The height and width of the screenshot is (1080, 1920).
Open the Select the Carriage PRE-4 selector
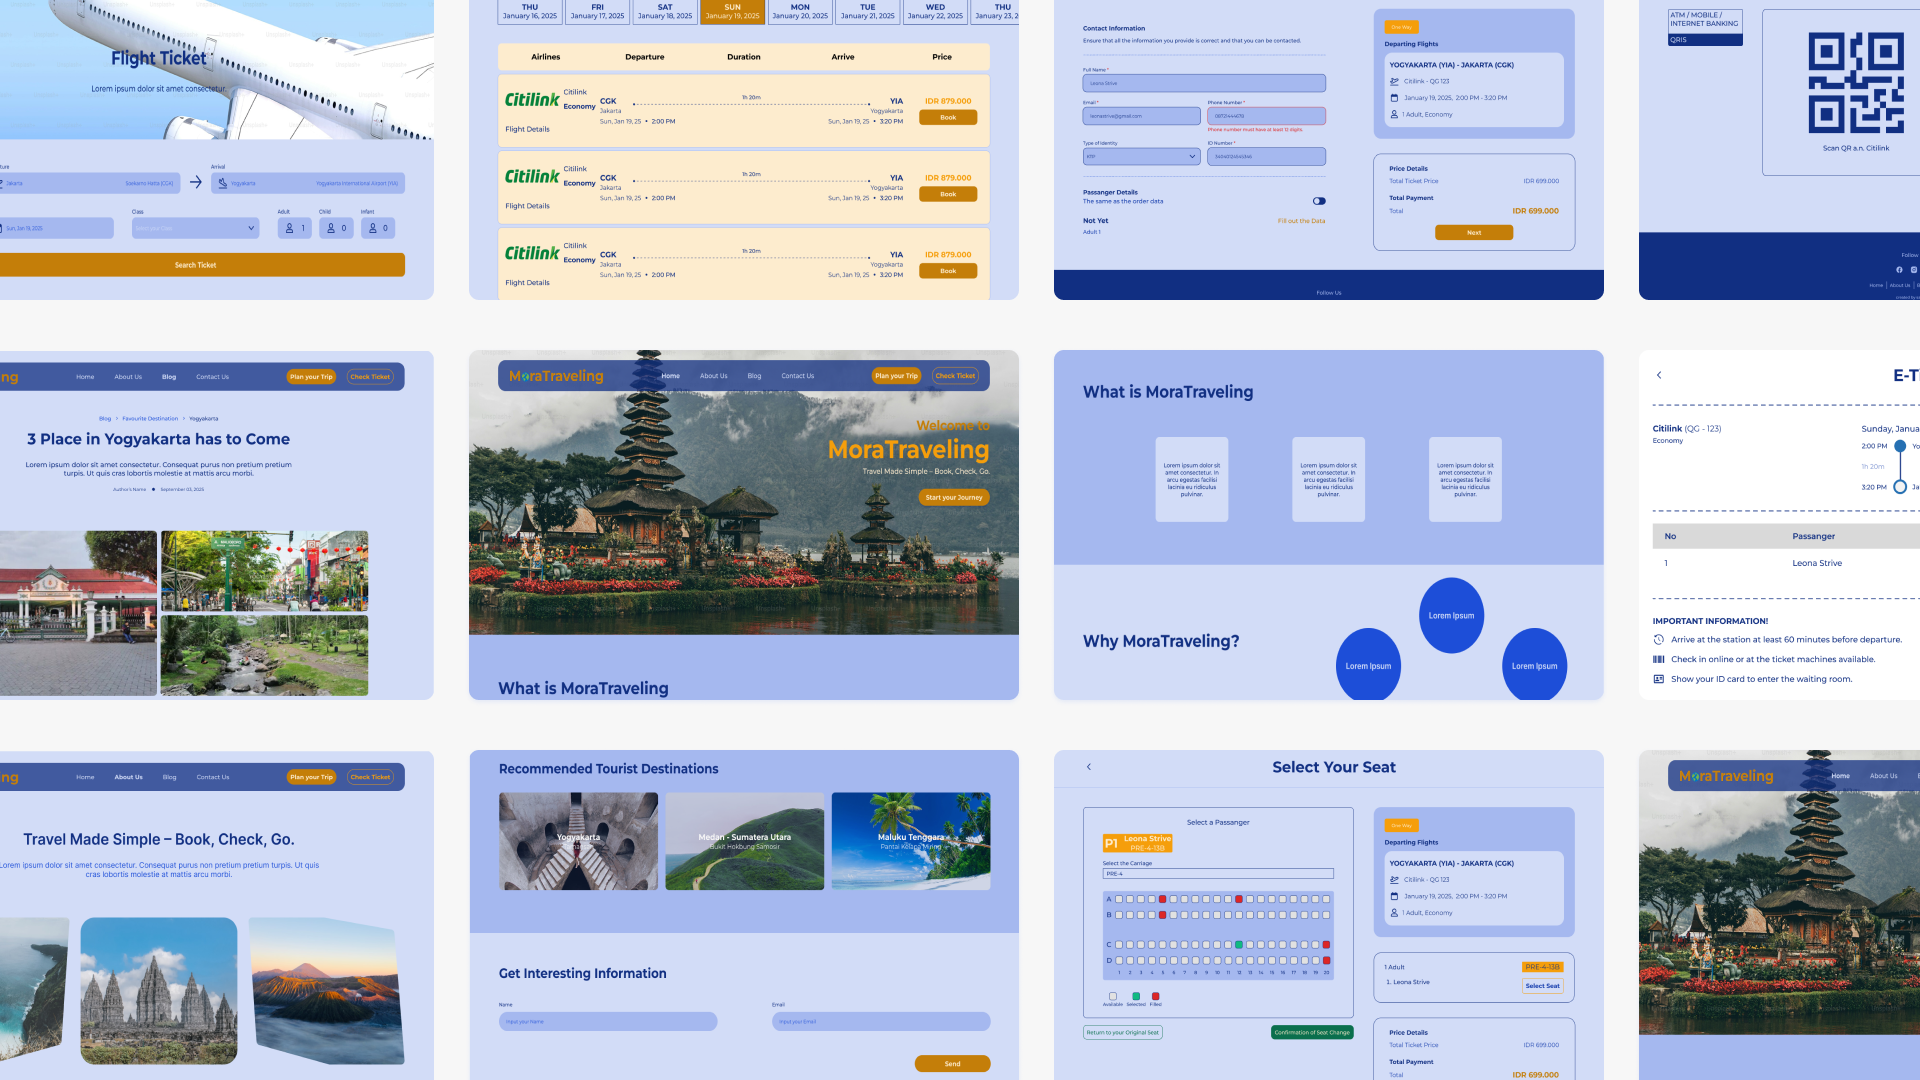point(1218,874)
